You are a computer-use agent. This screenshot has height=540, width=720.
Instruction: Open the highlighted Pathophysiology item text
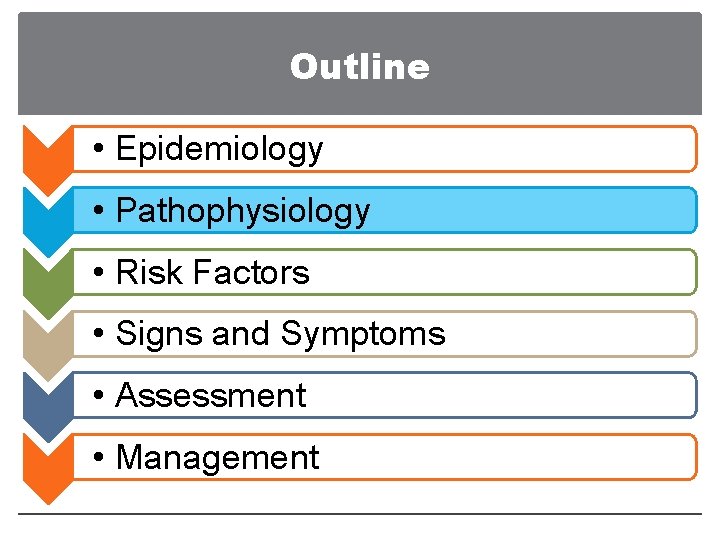point(243,211)
